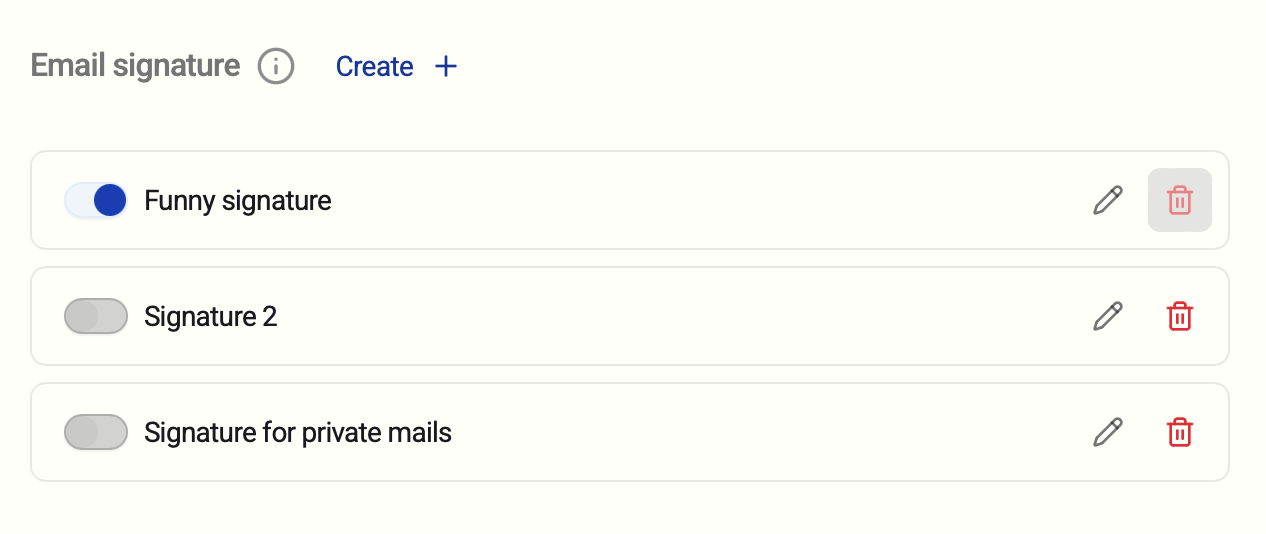Click empty area below the signature list

tap(630, 508)
